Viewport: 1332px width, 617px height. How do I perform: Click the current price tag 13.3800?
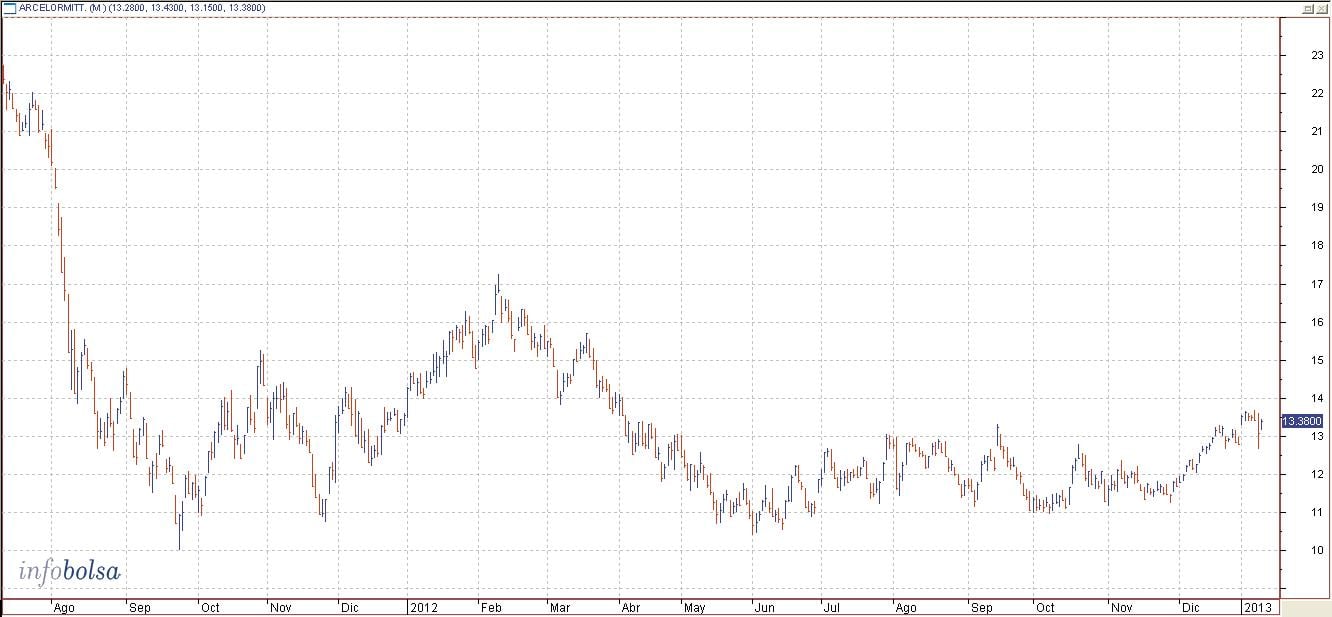point(1304,421)
